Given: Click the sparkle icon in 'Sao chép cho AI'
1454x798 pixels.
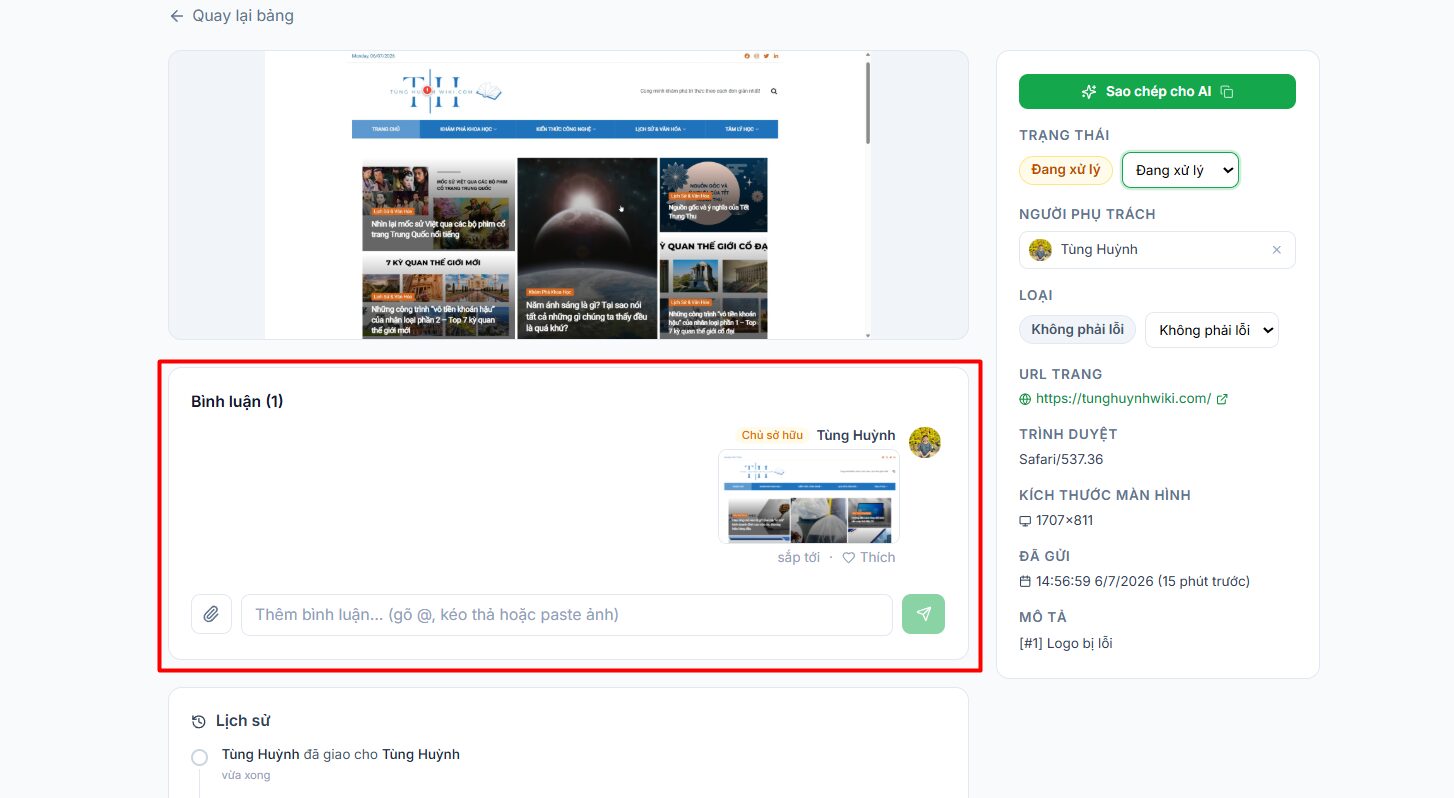Looking at the screenshot, I should (x=1089, y=92).
